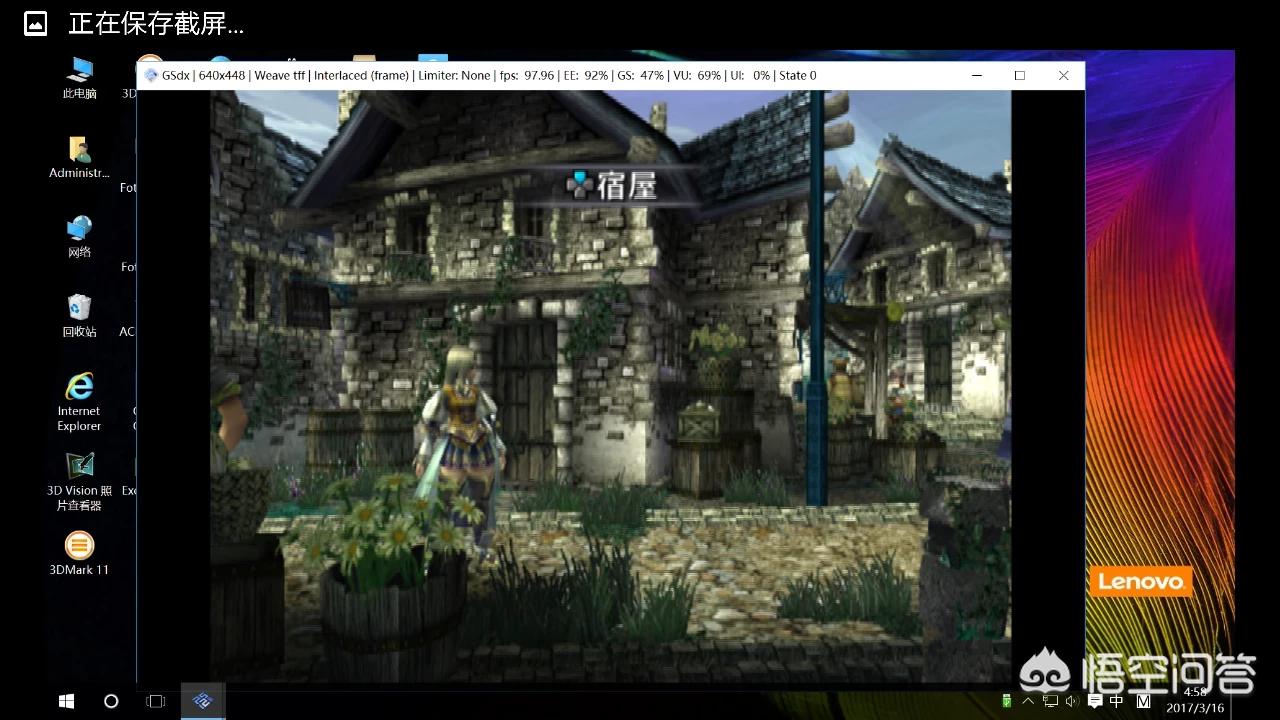Switch the 中 input language indicator
1280x720 pixels.
[x=1117, y=701]
